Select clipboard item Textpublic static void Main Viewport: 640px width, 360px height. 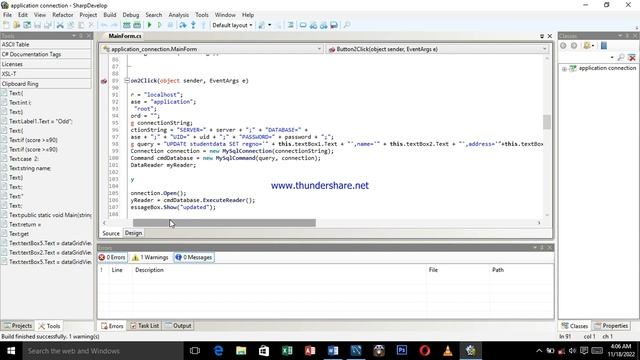coord(50,215)
